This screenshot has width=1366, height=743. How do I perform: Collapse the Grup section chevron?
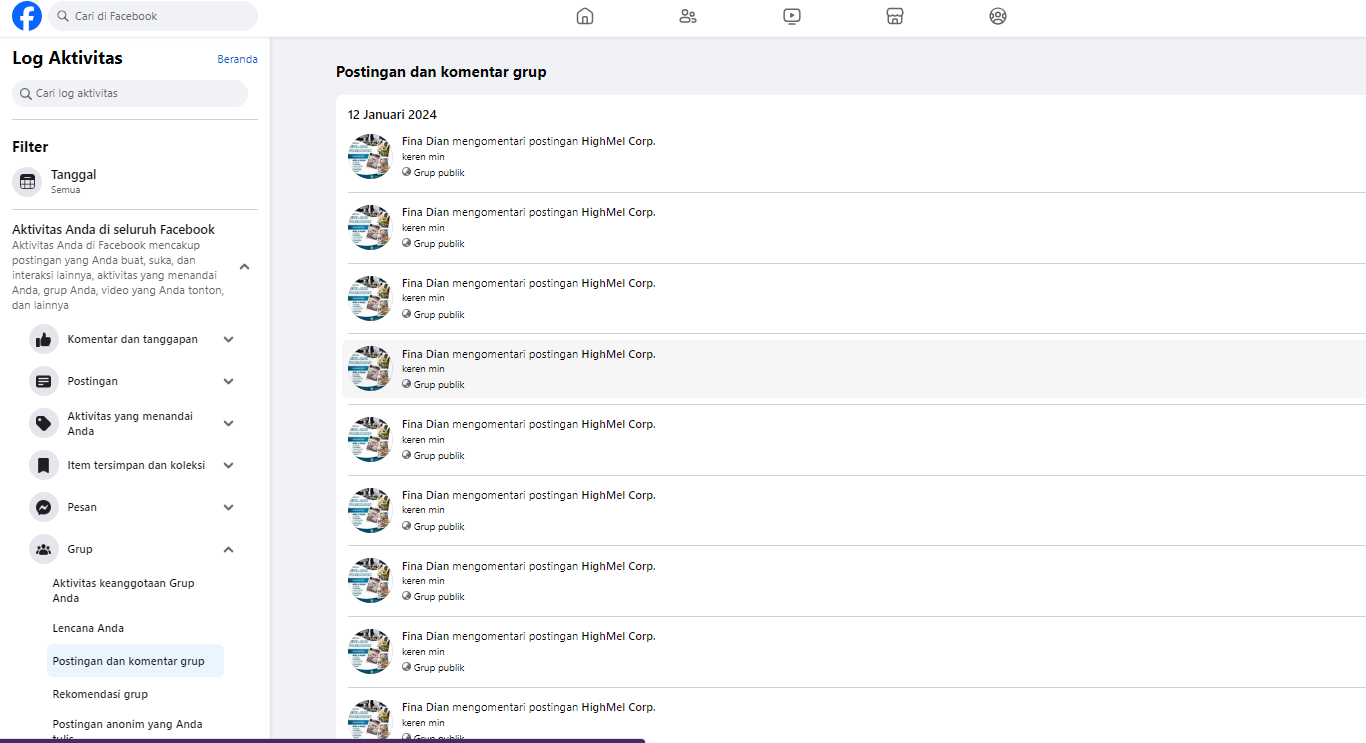click(x=229, y=550)
